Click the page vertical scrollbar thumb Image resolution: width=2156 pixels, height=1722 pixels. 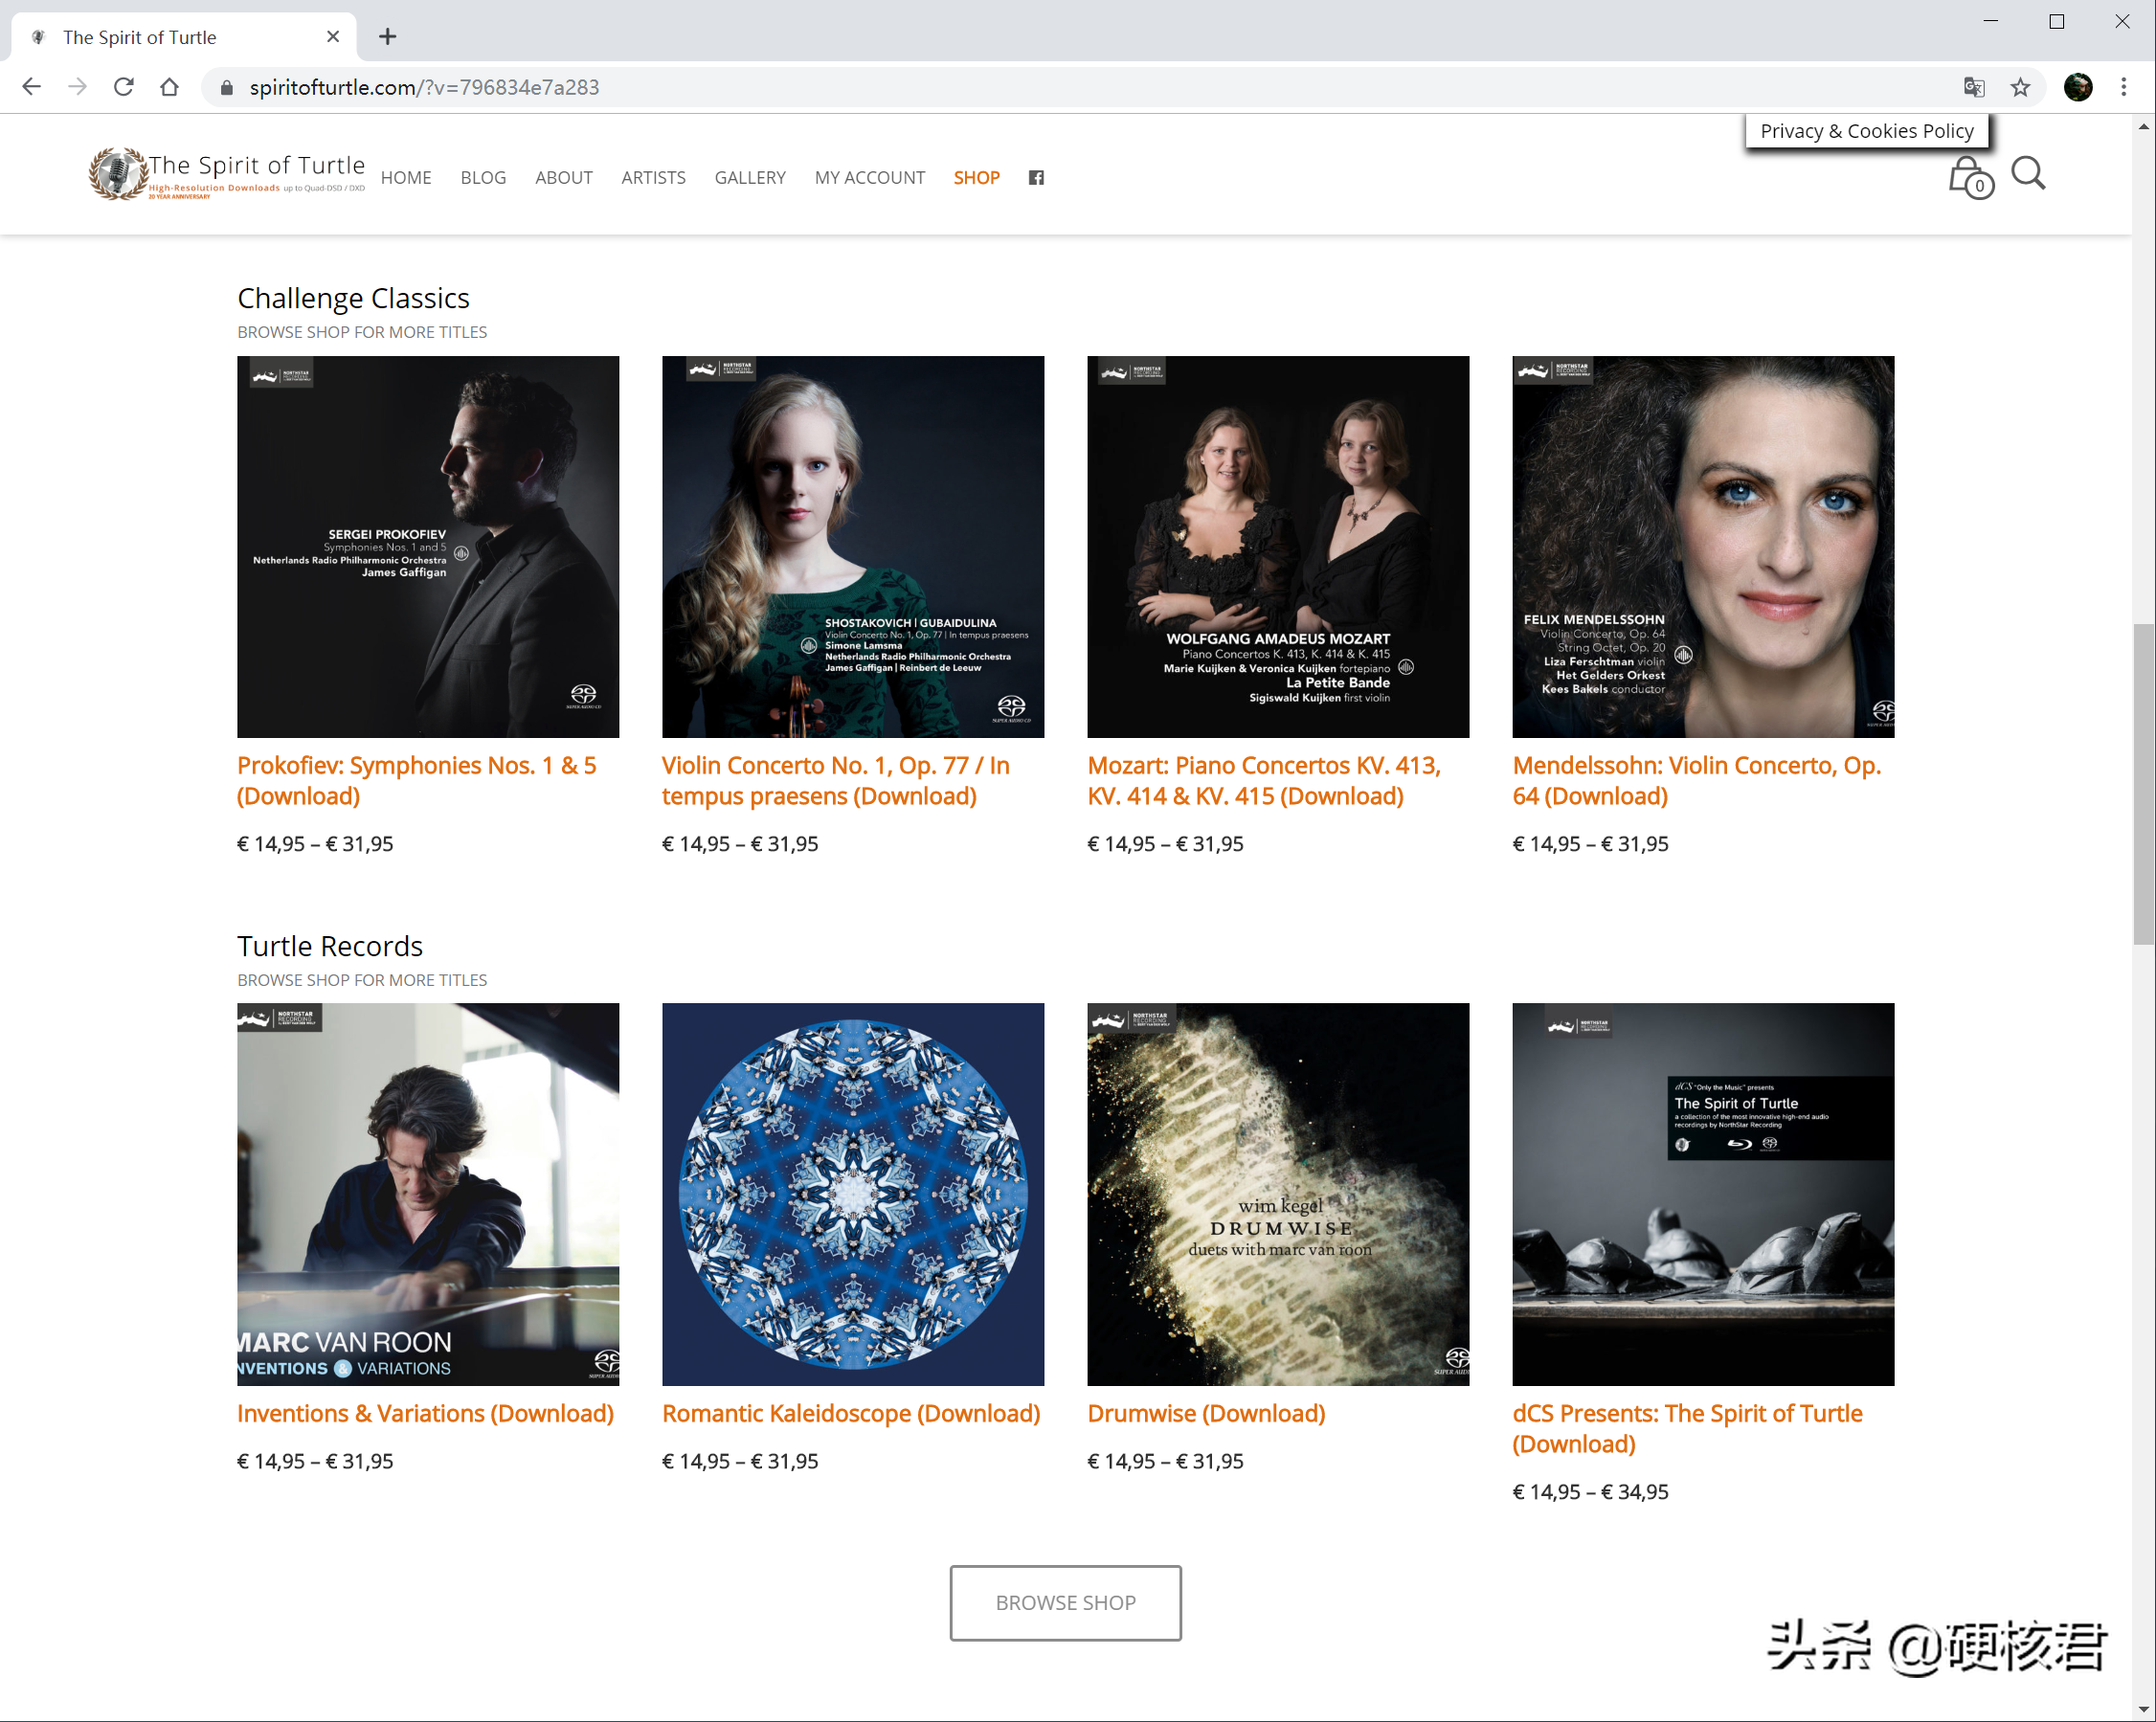2143,784
